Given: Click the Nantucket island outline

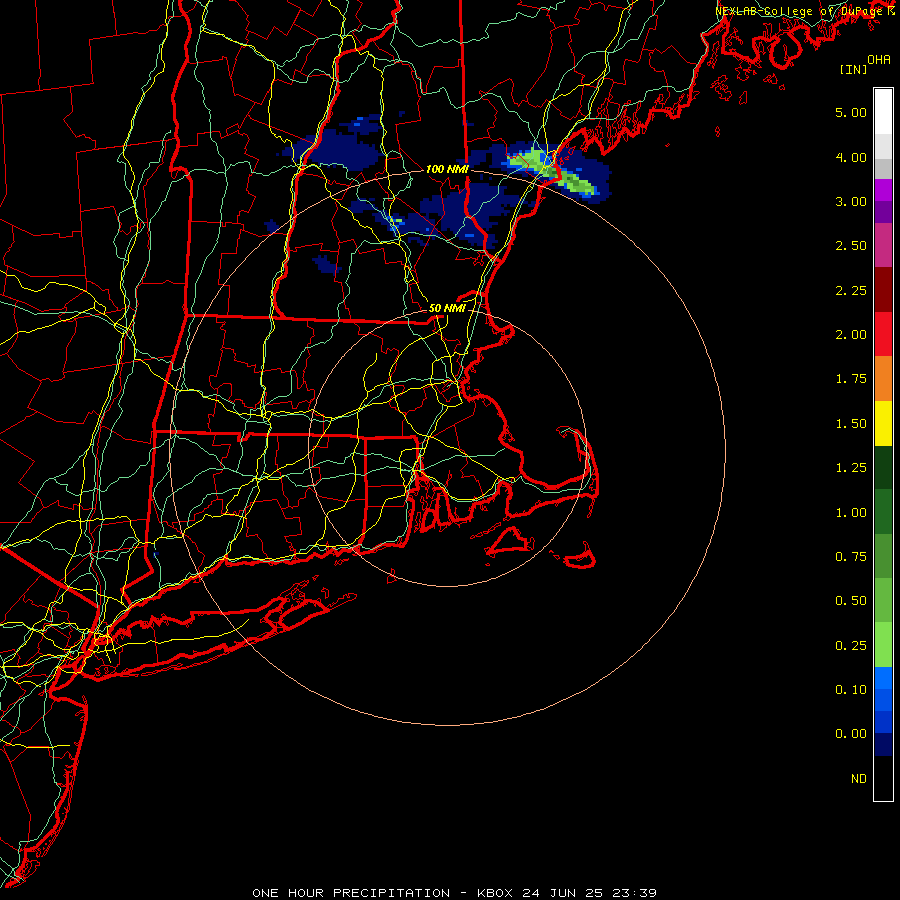Looking at the screenshot, I should point(581,557).
